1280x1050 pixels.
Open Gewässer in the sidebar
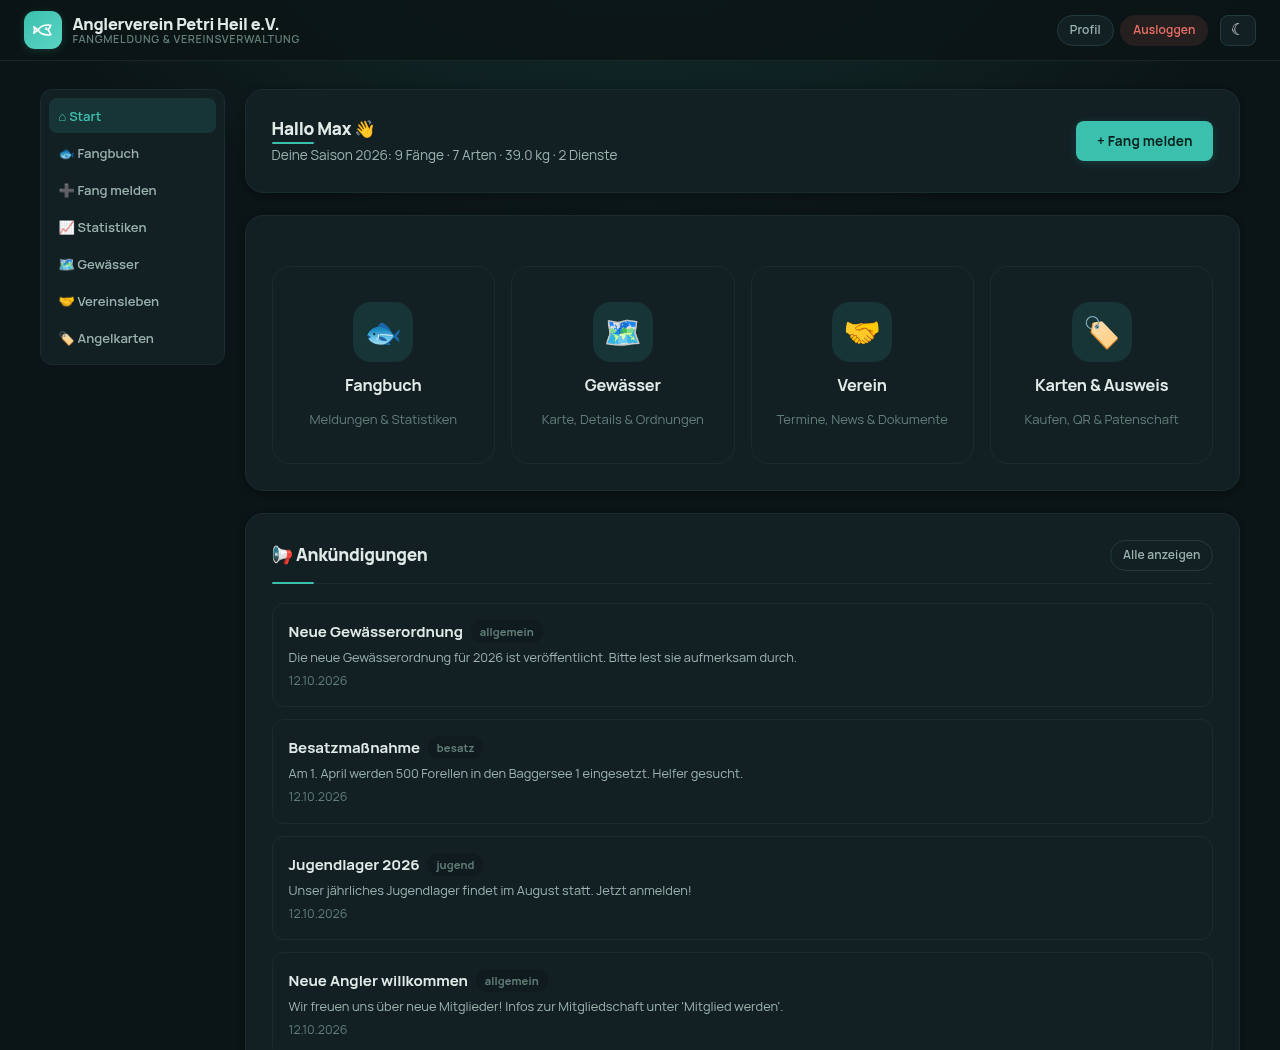coord(132,264)
